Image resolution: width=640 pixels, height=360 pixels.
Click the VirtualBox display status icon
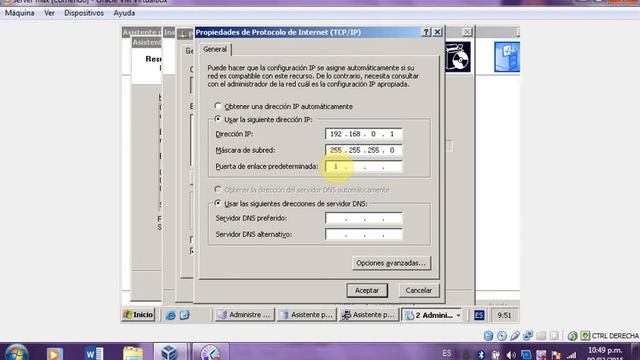[554, 336]
